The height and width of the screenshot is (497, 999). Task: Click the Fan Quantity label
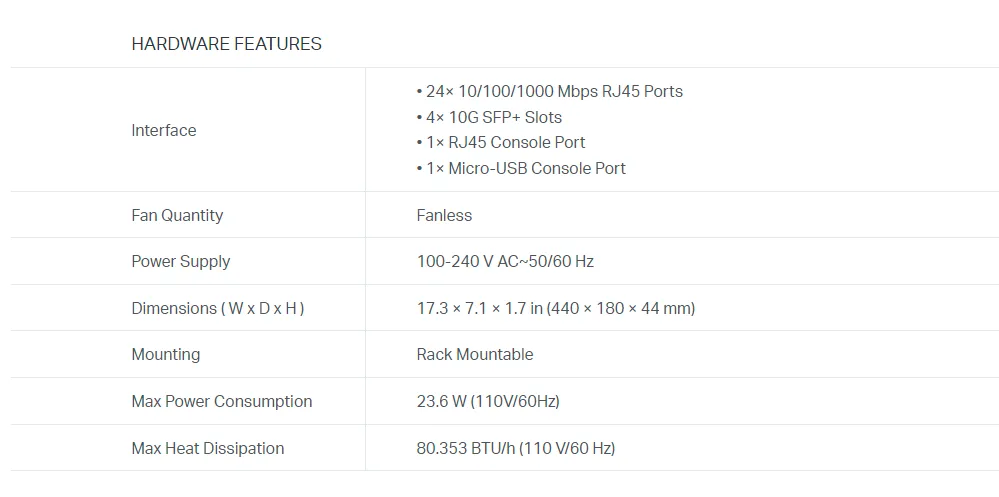(x=177, y=215)
